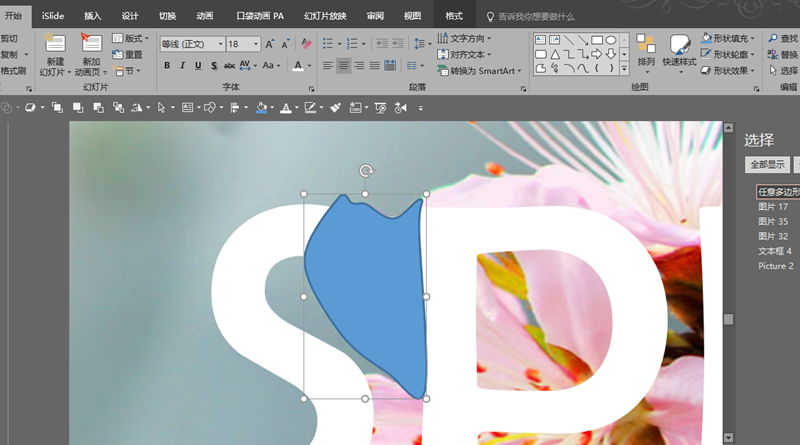Toggle center text alignment
The height and width of the screenshot is (445, 800).
pos(343,65)
